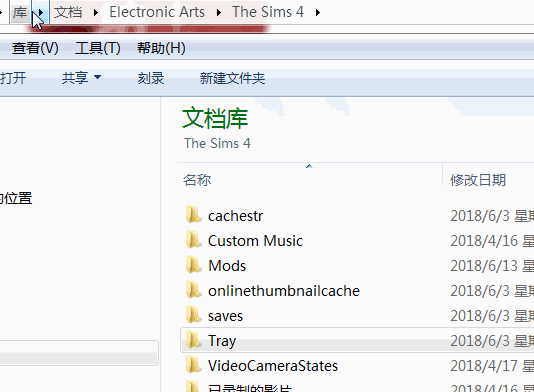Expand the arrow after The Sims 4
The width and height of the screenshot is (534, 392).
[317, 13]
